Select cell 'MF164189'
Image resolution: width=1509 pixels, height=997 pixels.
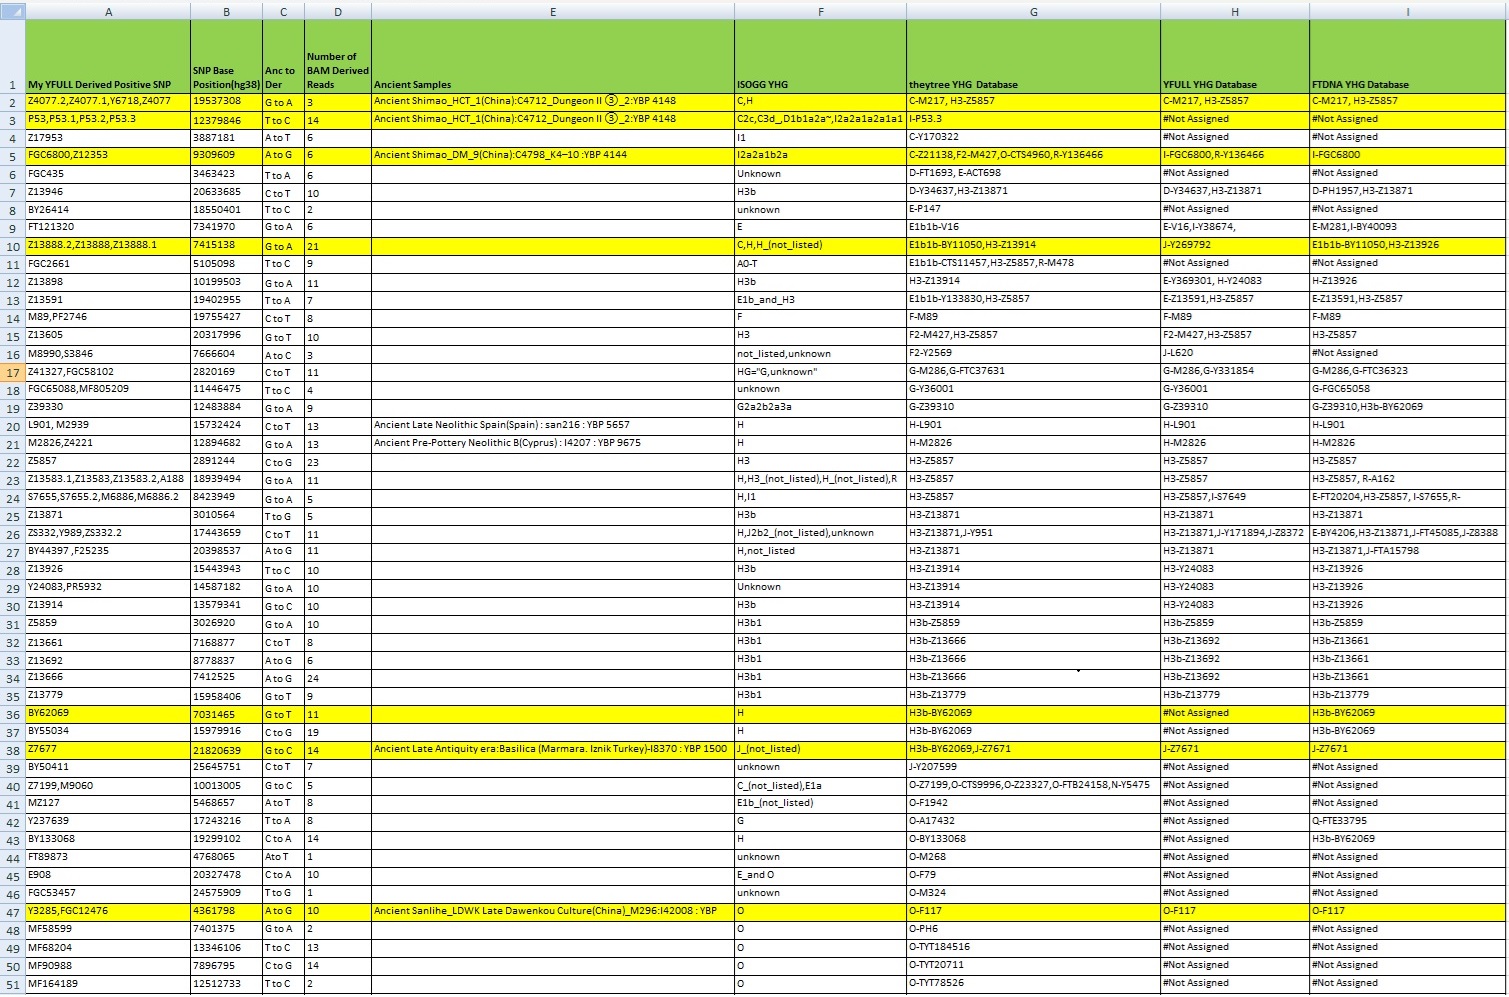pyautogui.click(x=108, y=983)
